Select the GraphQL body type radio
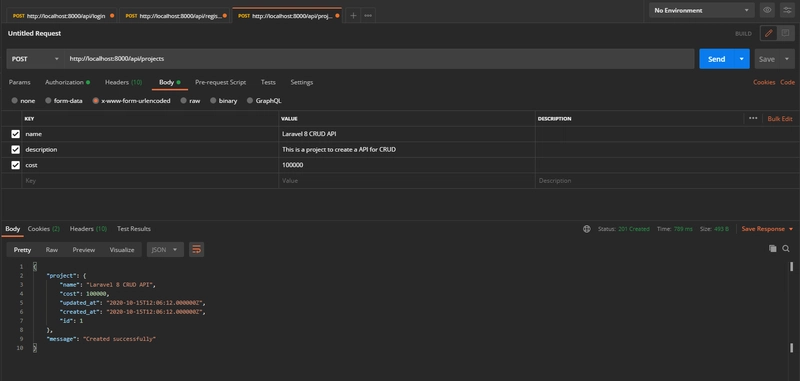 (x=250, y=101)
